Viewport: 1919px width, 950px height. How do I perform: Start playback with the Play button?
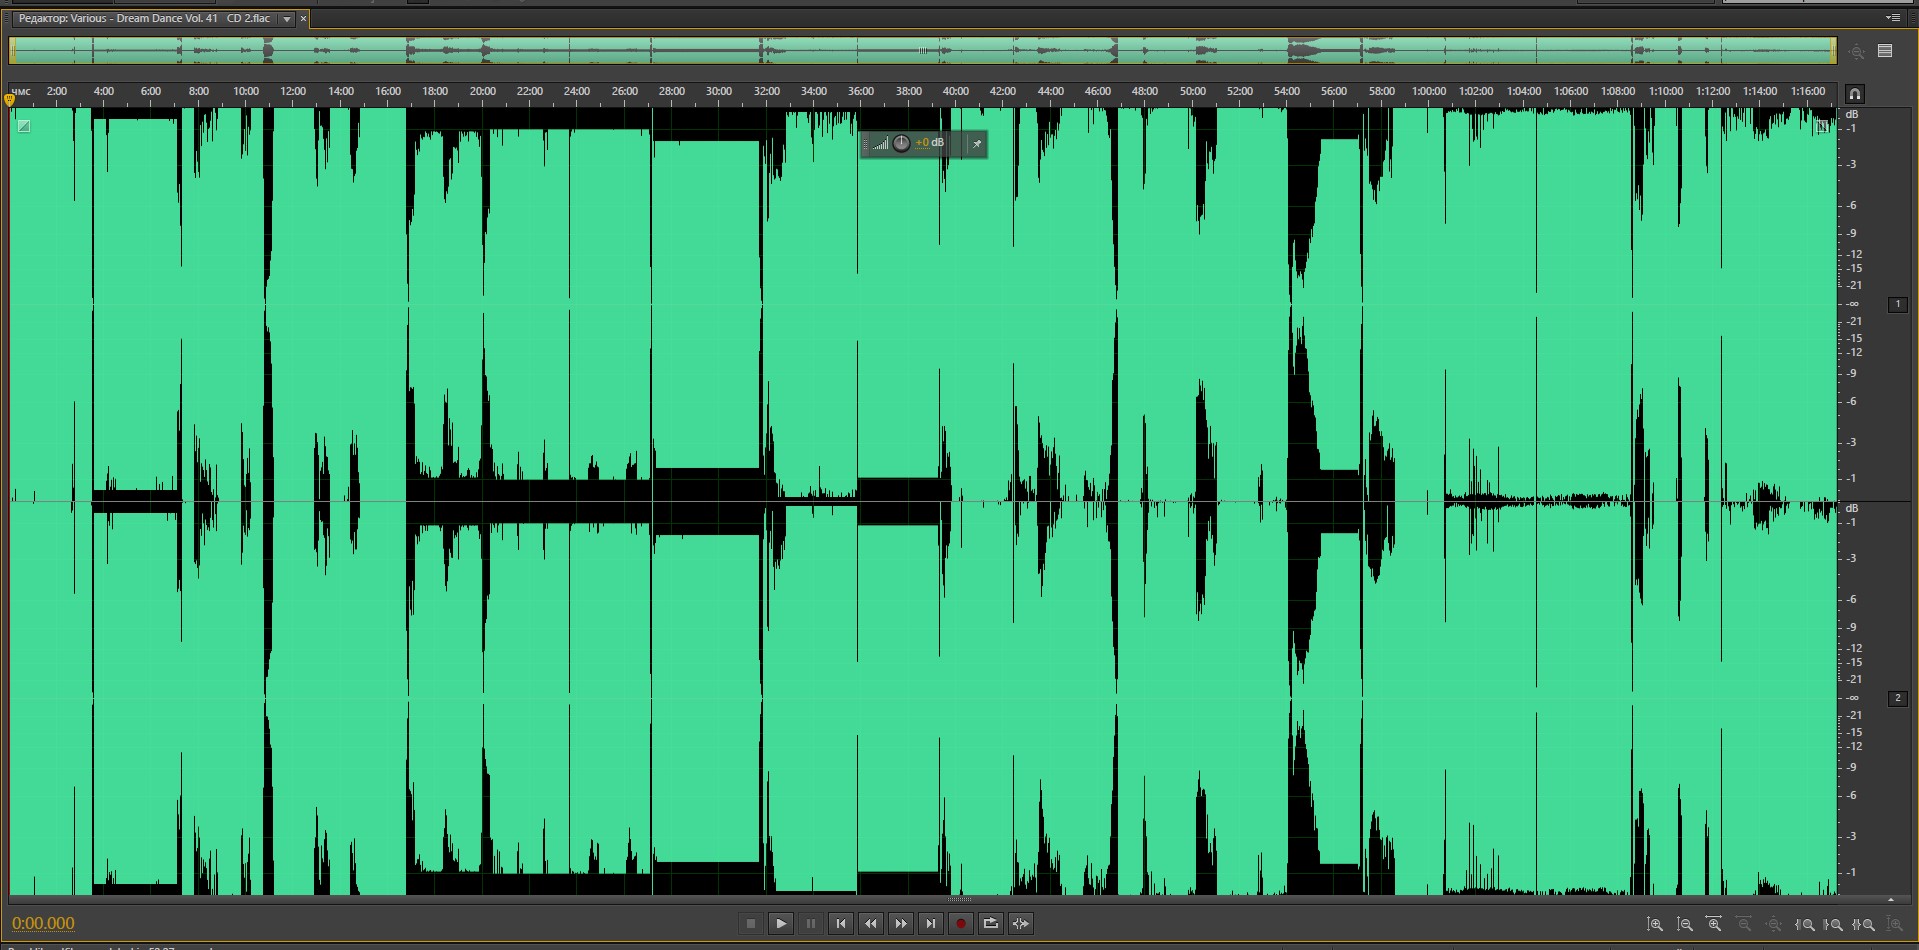[x=781, y=924]
